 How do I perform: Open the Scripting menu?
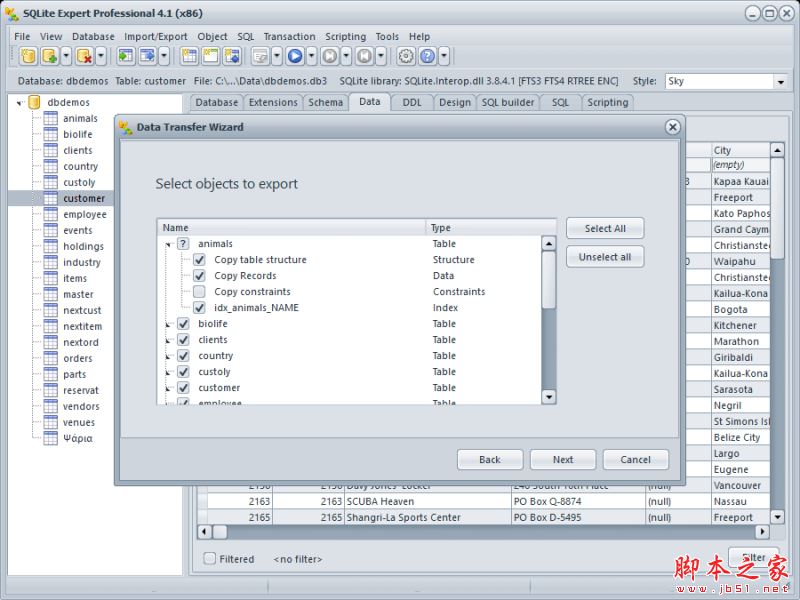tap(345, 37)
